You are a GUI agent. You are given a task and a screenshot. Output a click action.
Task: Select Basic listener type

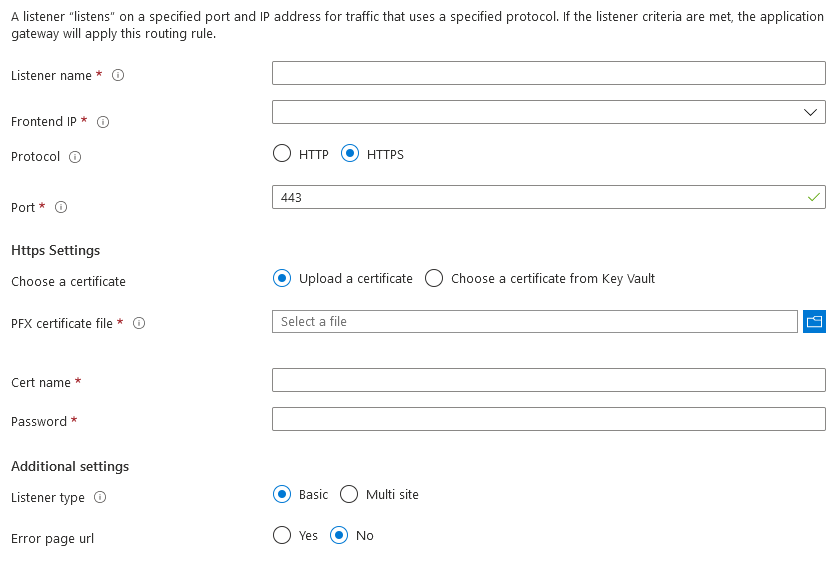point(282,494)
